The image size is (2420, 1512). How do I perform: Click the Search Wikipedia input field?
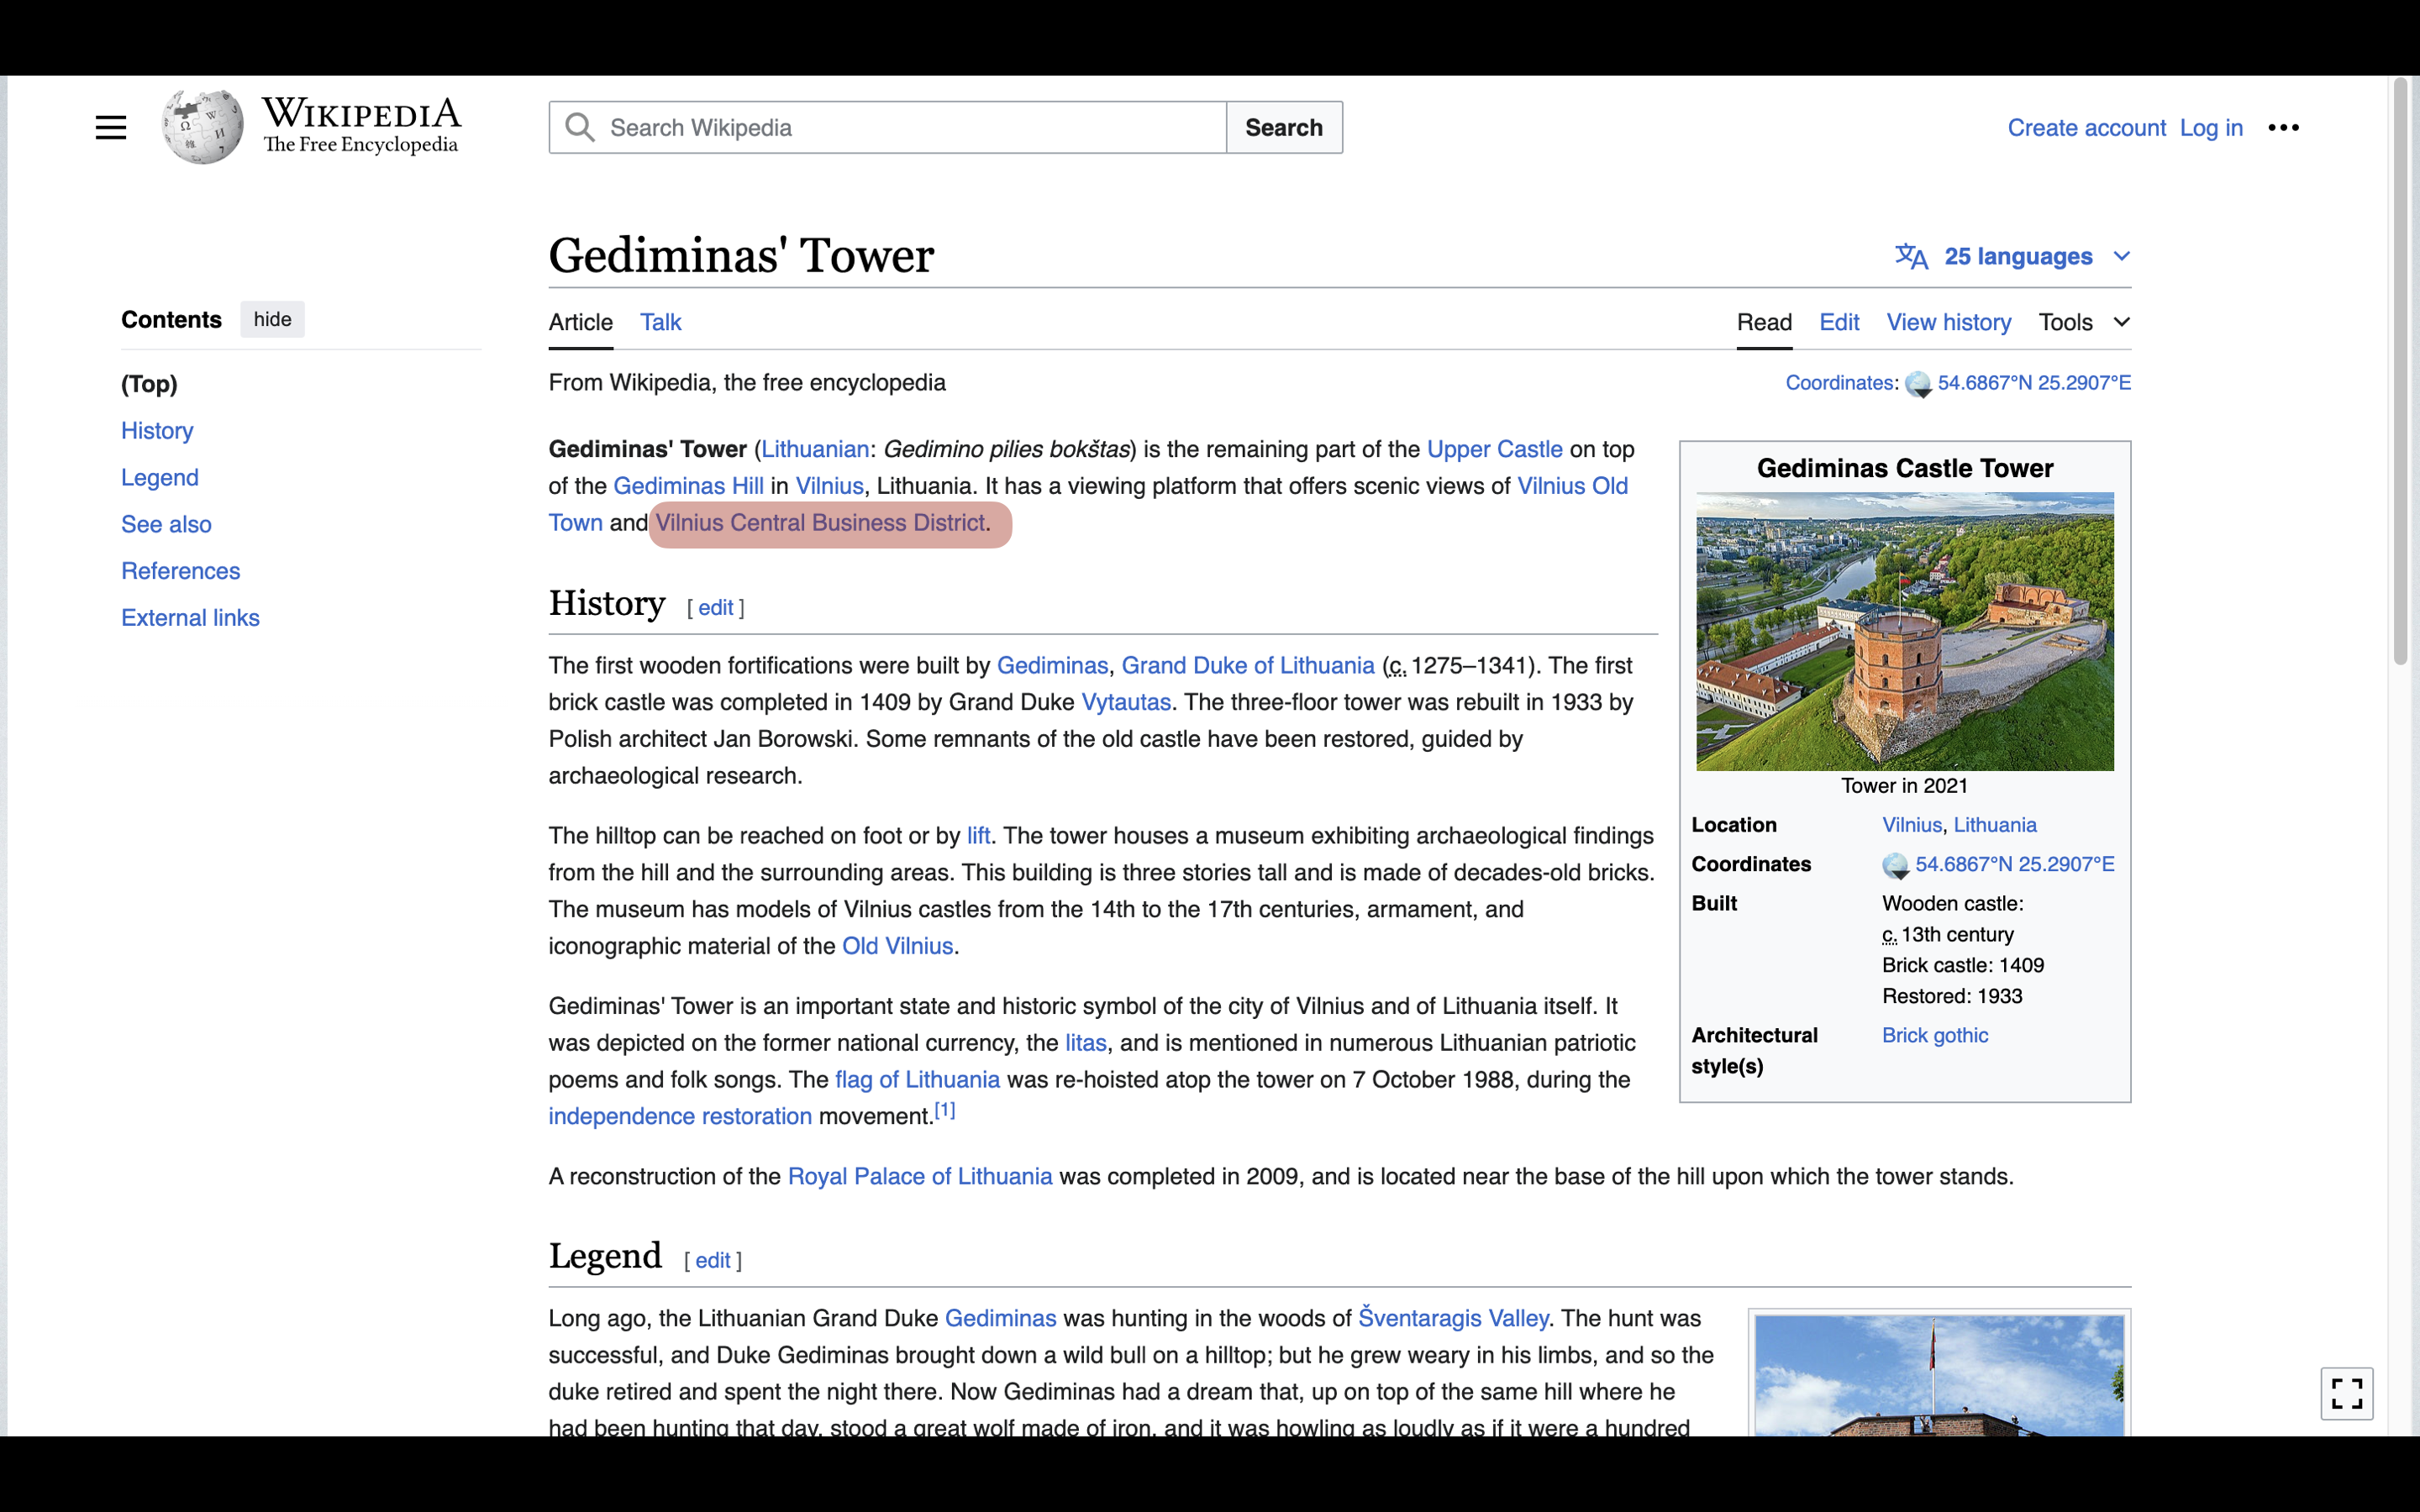[x=910, y=128]
